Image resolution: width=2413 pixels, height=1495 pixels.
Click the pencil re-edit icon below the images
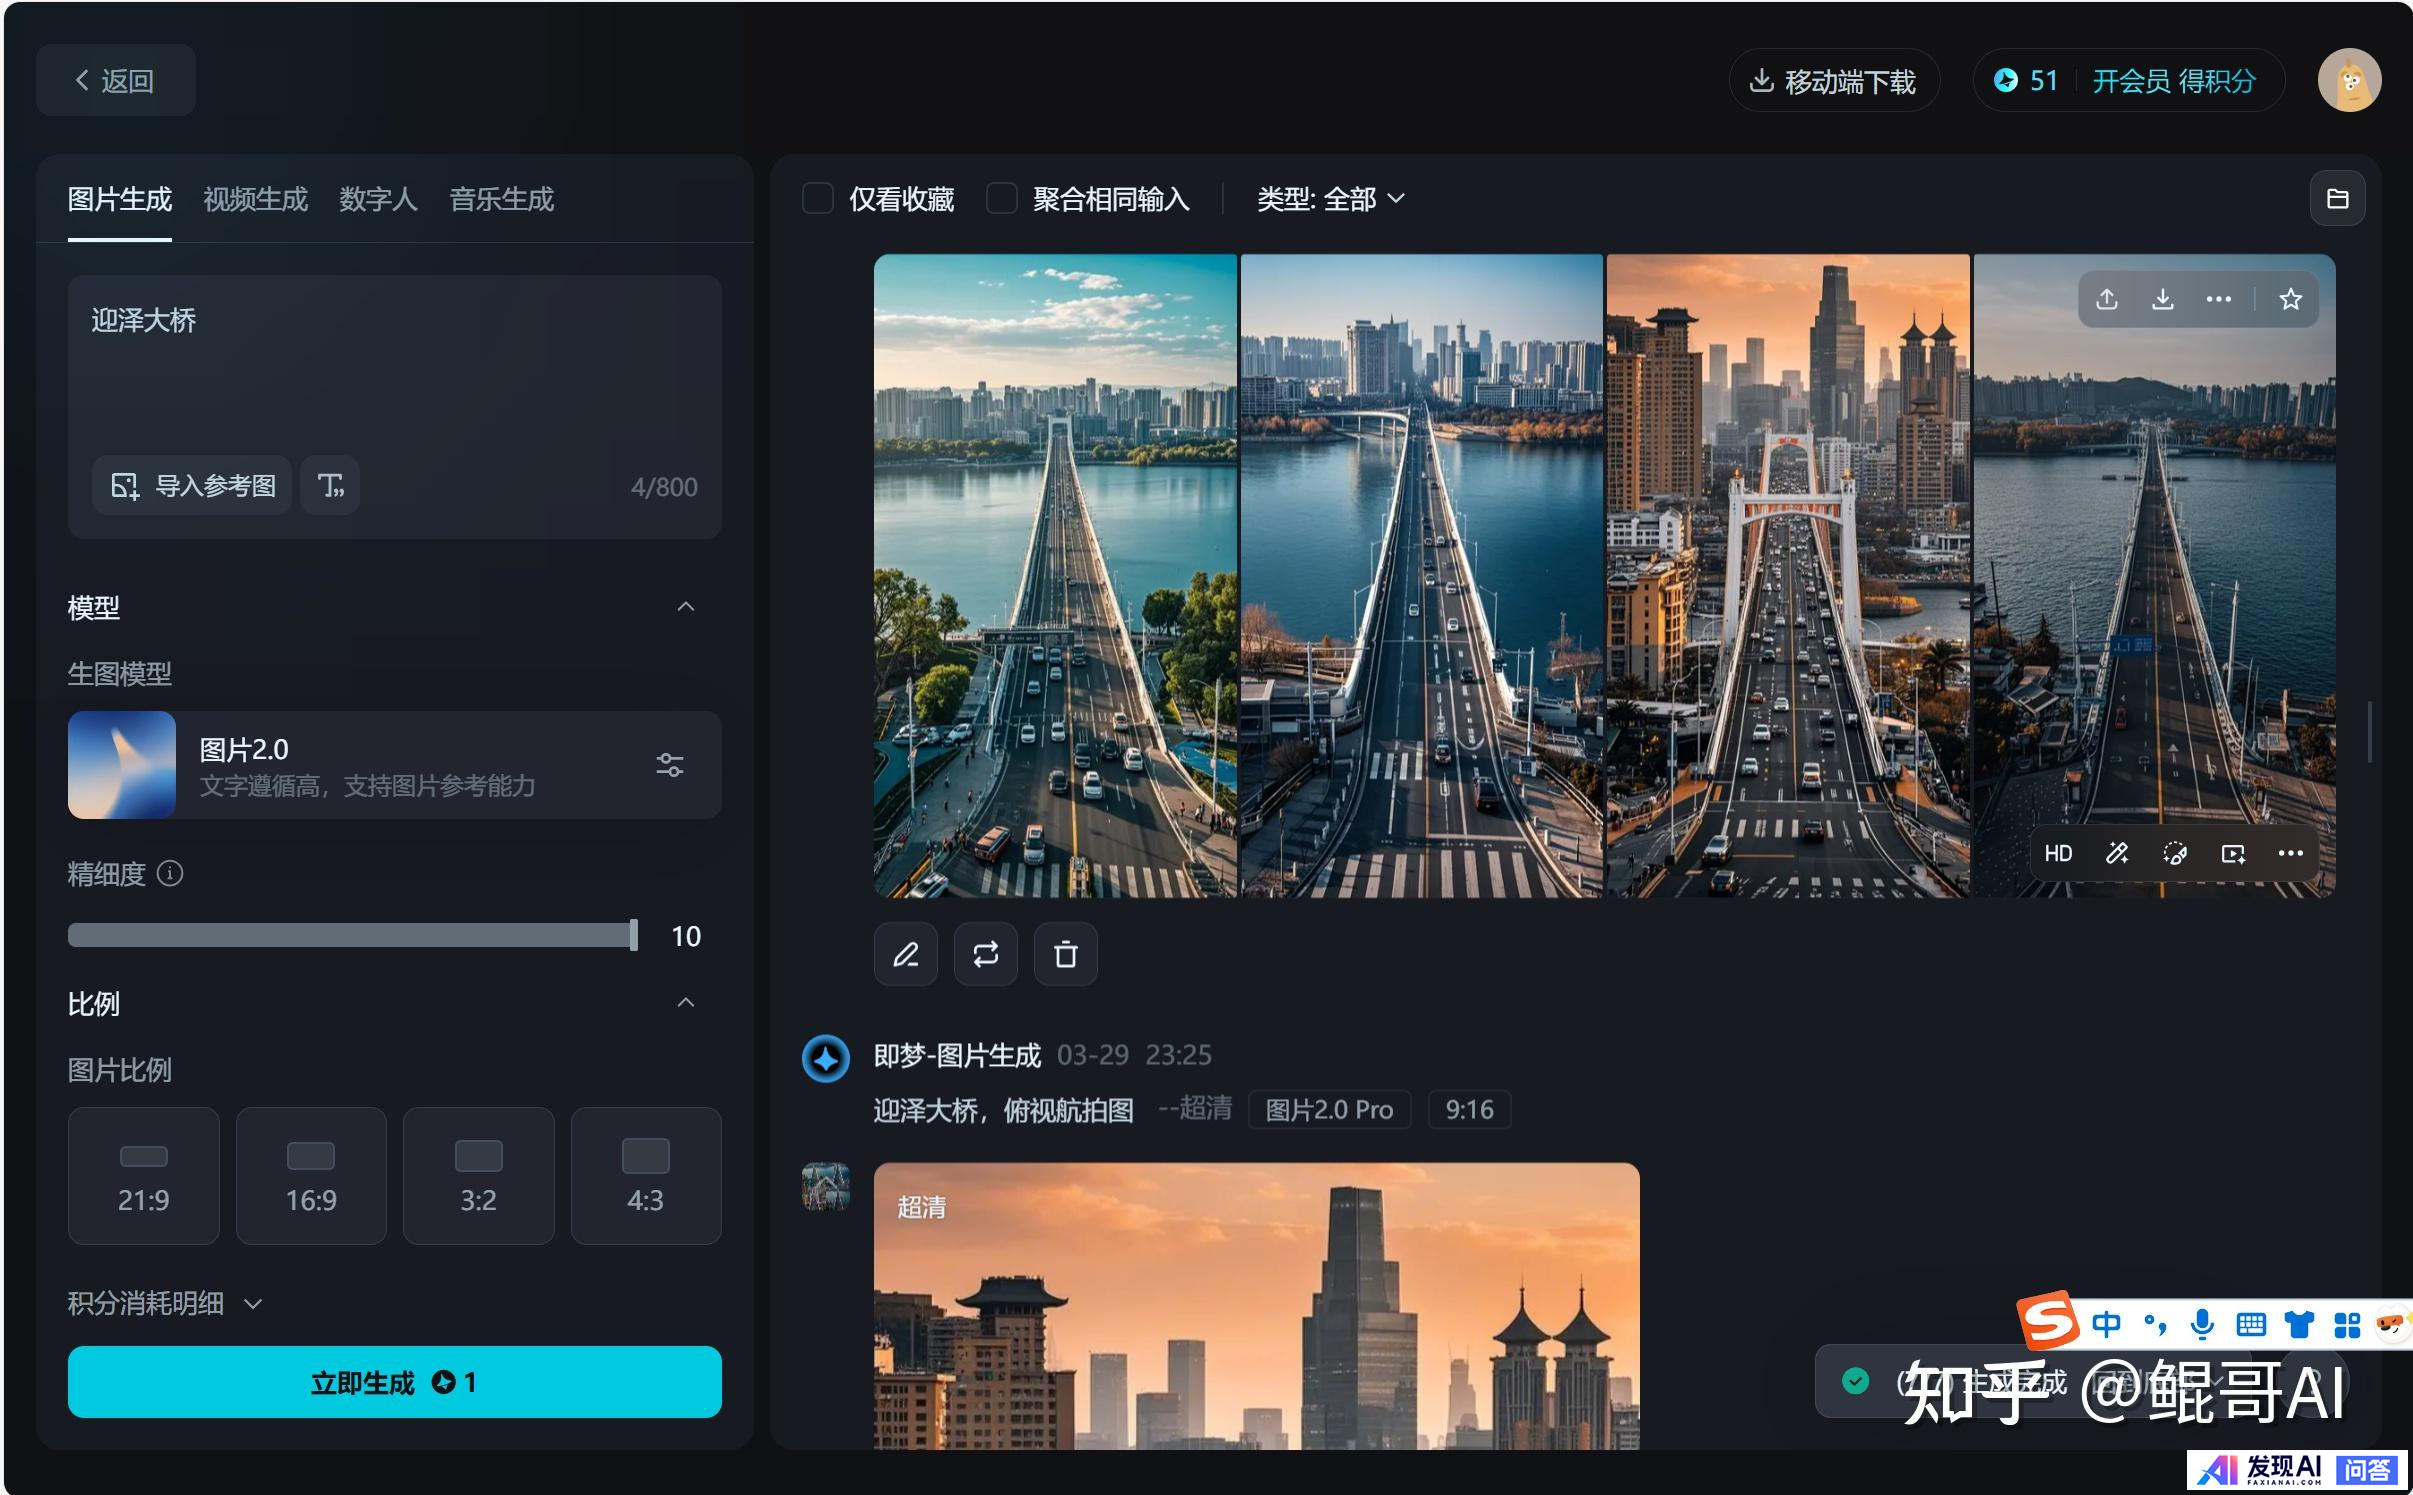[x=906, y=954]
